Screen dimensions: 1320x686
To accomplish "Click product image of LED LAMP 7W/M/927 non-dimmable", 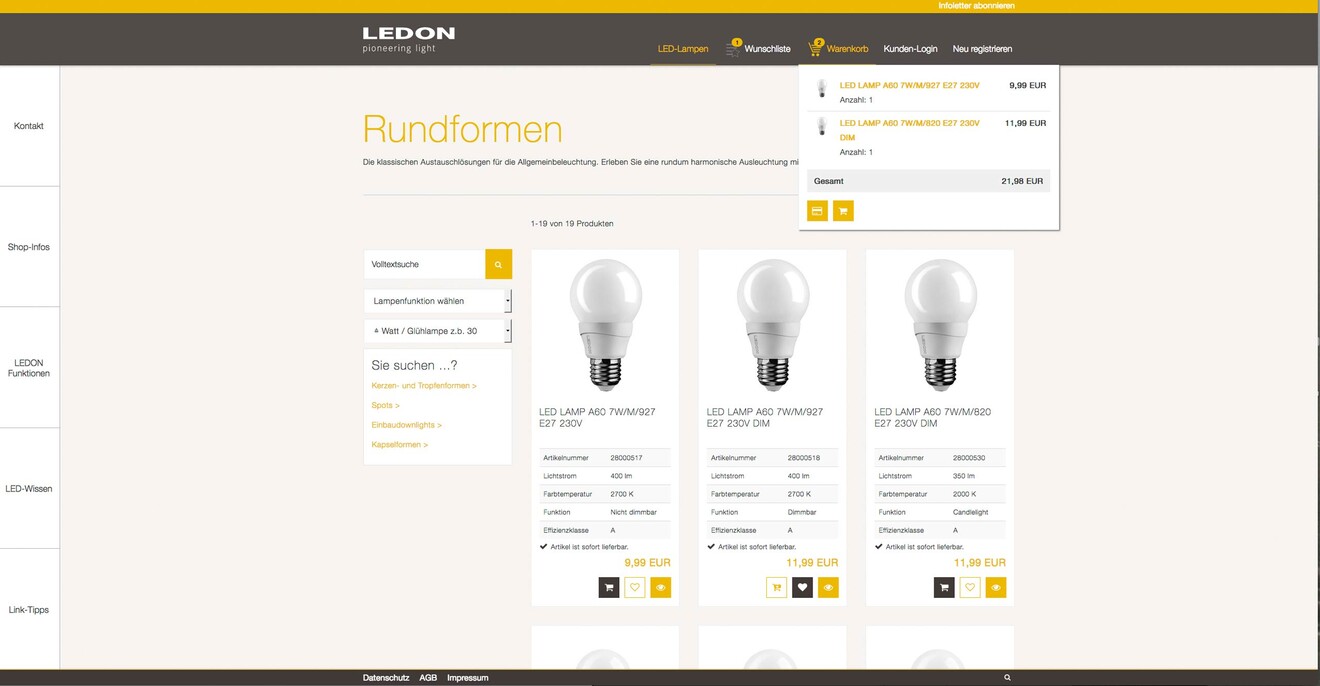I will point(605,324).
